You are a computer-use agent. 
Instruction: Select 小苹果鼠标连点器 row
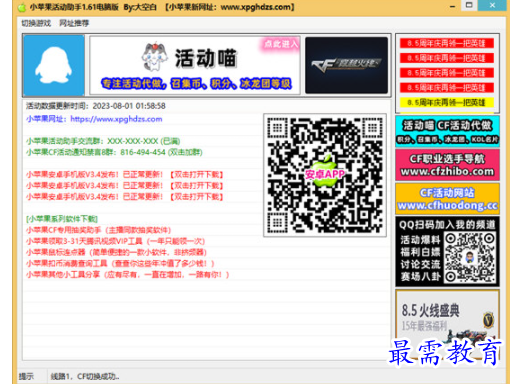[116, 252]
